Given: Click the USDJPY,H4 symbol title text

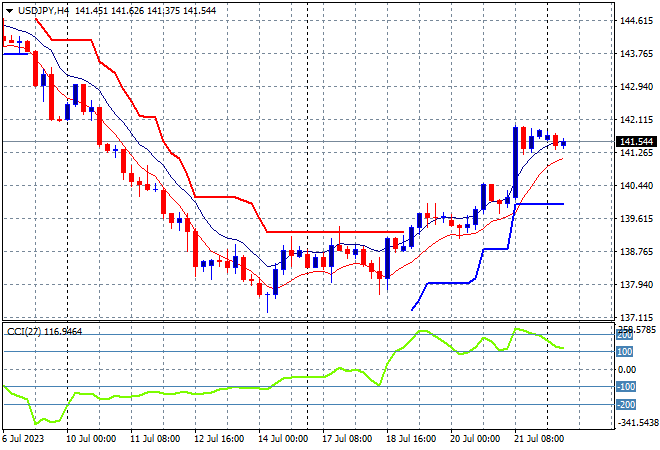Looking at the screenshot, I should click(43, 11).
